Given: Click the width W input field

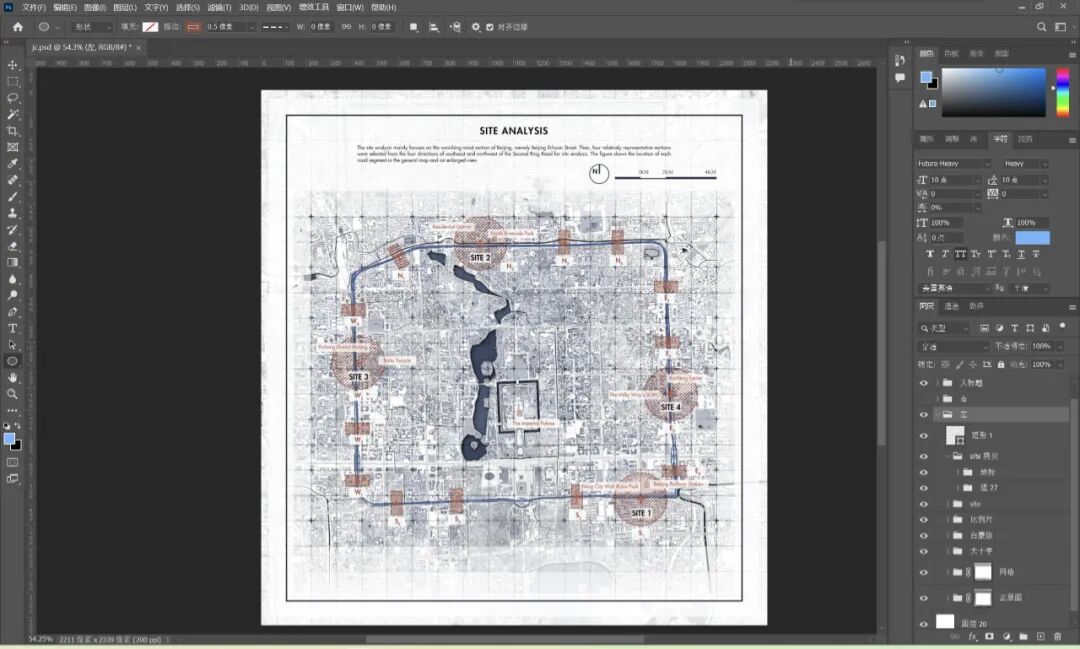Looking at the screenshot, I should pos(320,27).
